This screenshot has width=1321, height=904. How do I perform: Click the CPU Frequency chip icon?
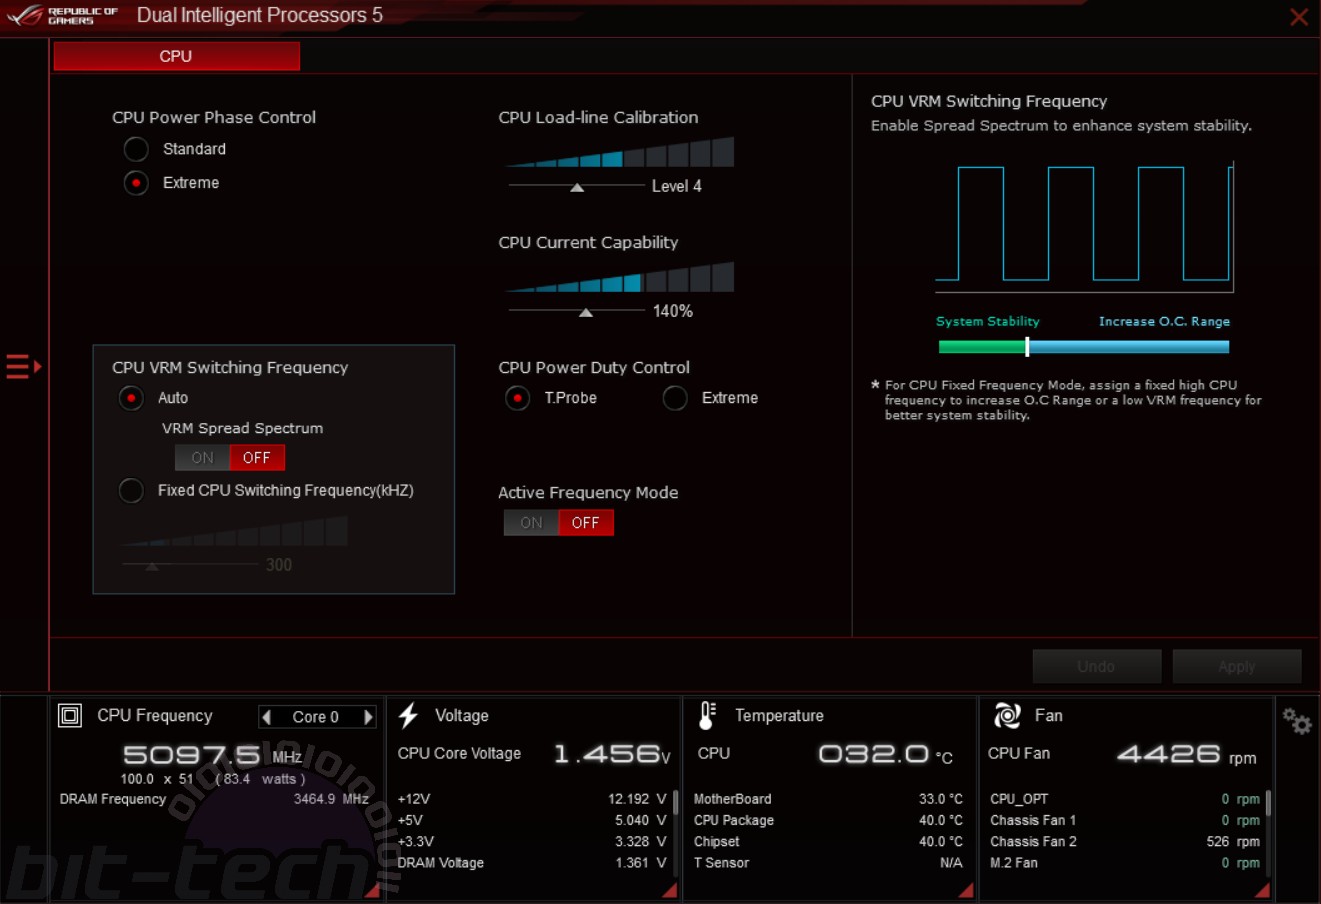click(70, 715)
